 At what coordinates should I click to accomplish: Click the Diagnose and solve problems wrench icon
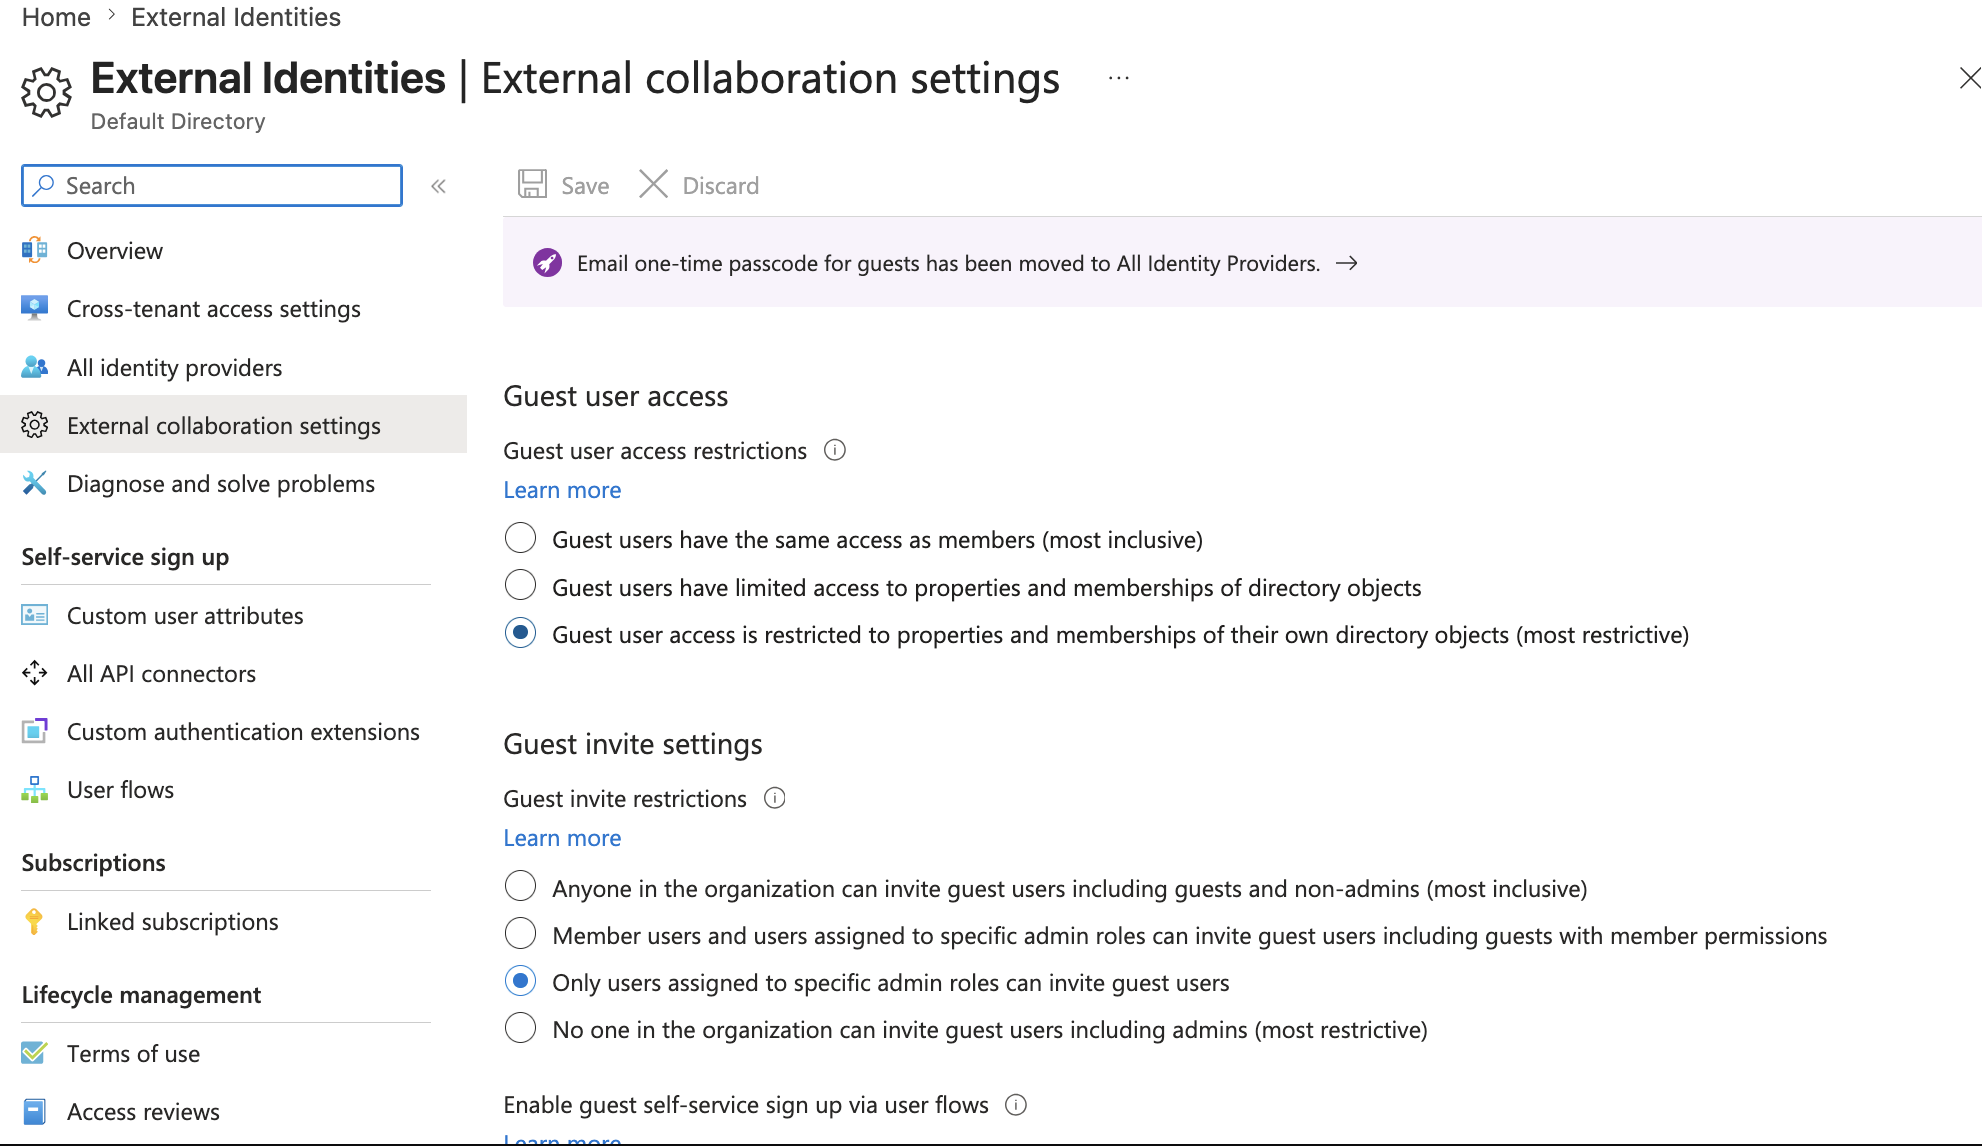35,483
